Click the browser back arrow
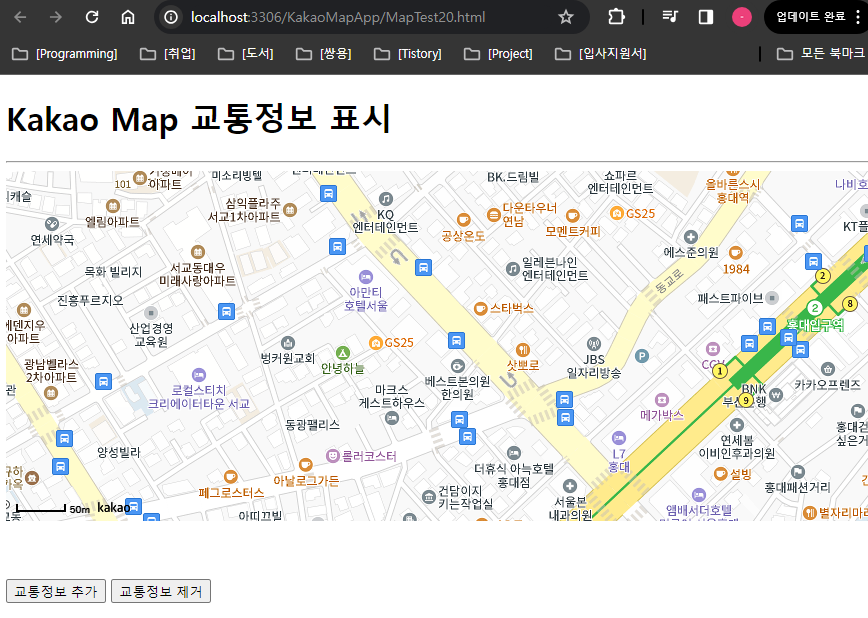The height and width of the screenshot is (618, 868). click(x=20, y=17)
